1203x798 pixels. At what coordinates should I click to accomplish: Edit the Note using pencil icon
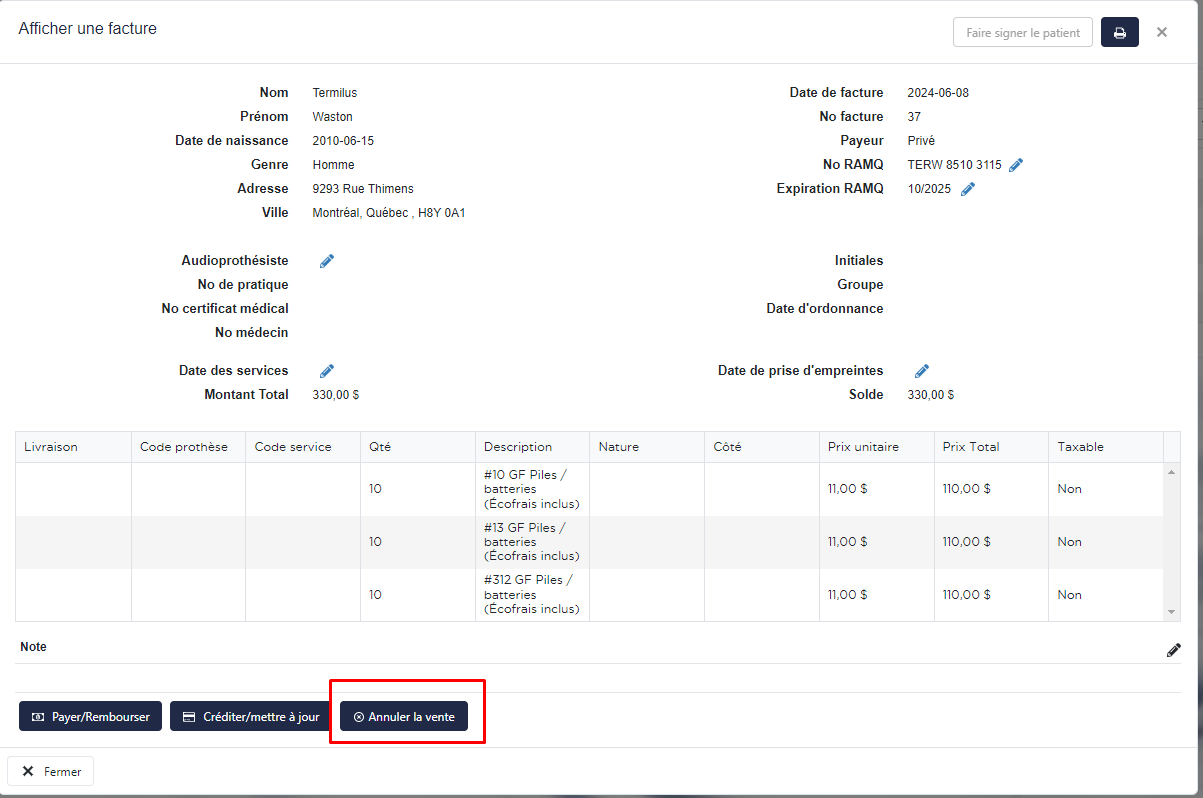[x=1173, y=650]
